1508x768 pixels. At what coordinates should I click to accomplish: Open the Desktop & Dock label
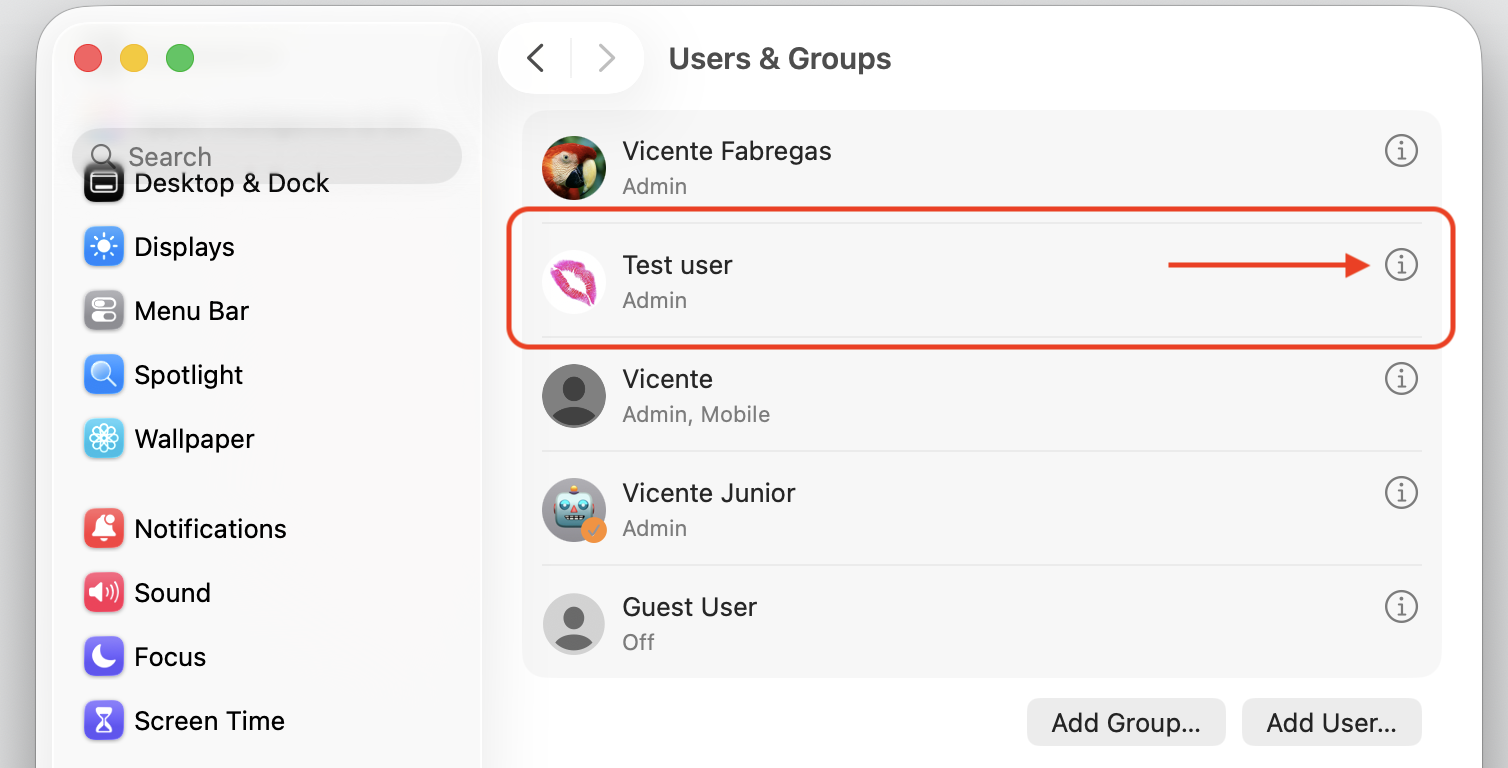[232, 183]
